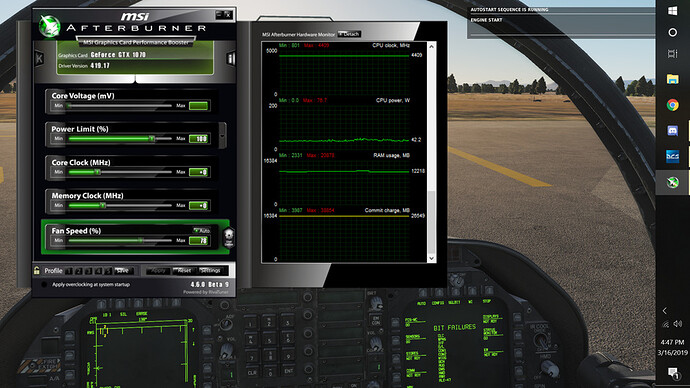Click the user define fan icon
The image size is (690, 388).
click(228, 238)
